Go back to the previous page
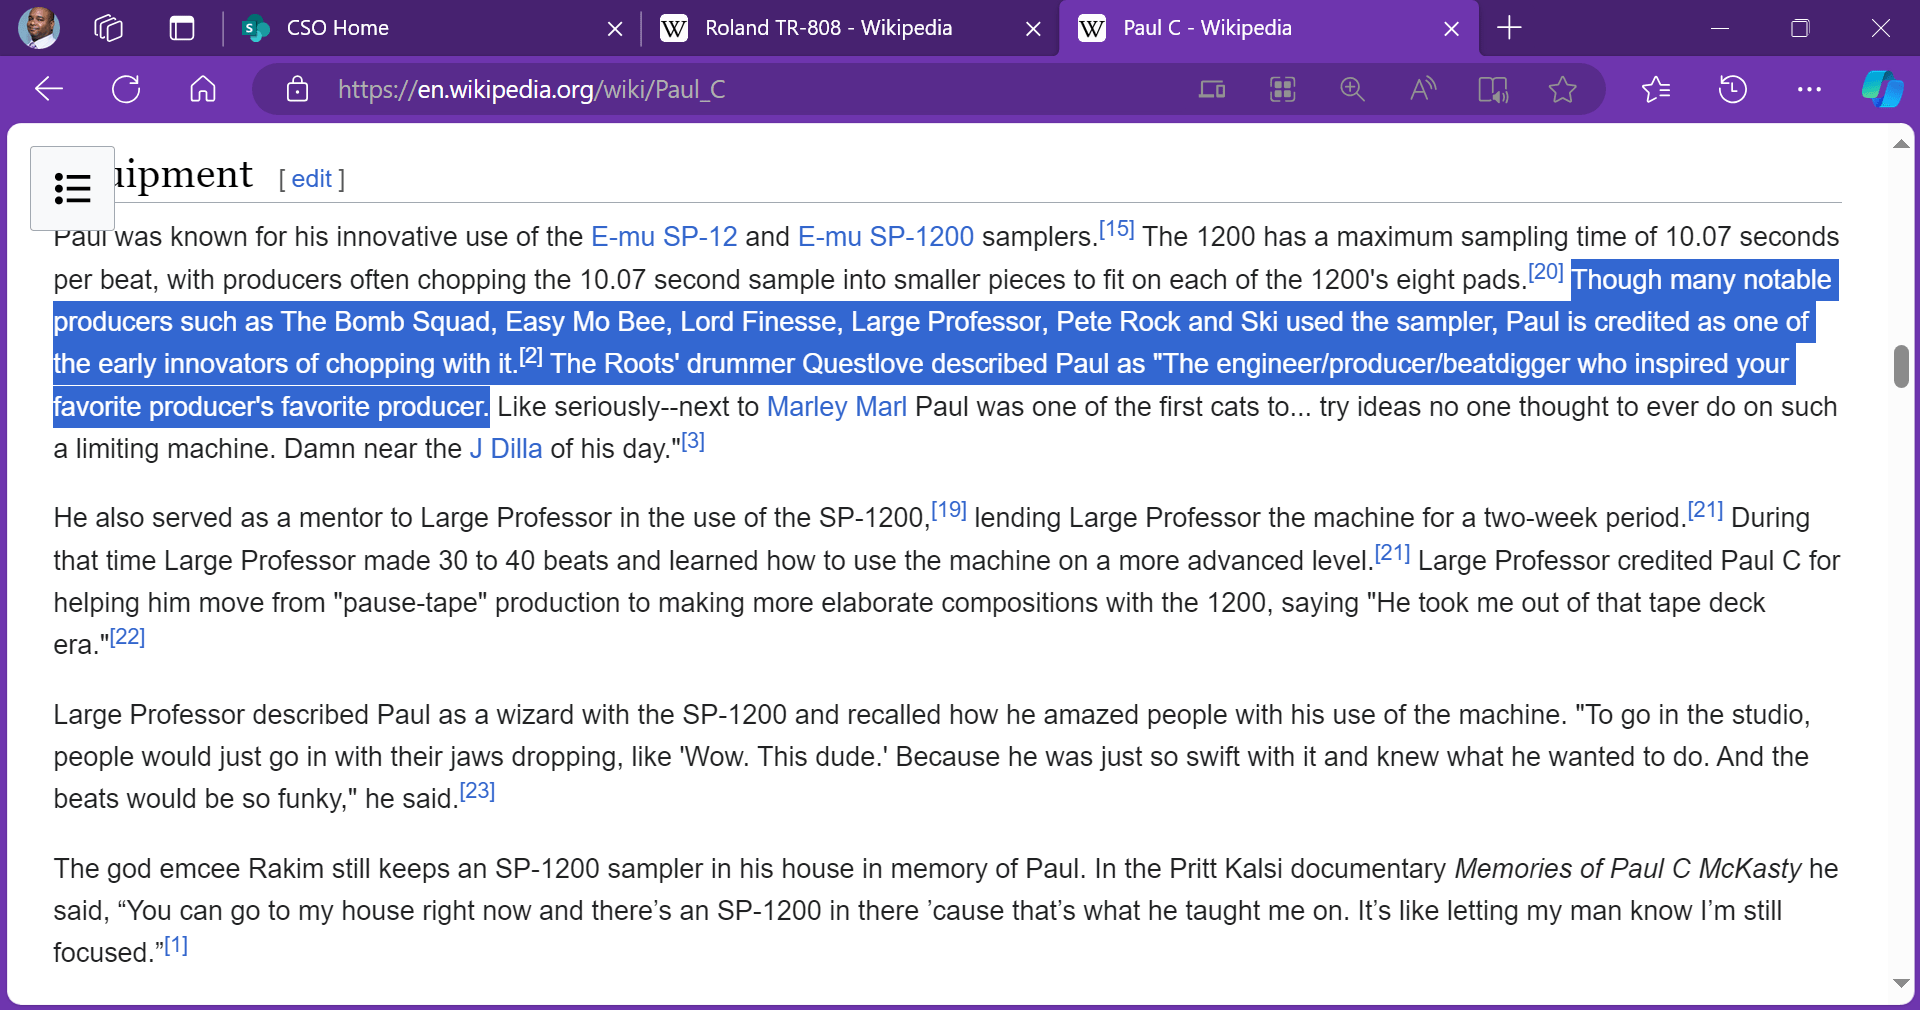The height and width of the screenshot is (1010, 1920). pos(49,89)
